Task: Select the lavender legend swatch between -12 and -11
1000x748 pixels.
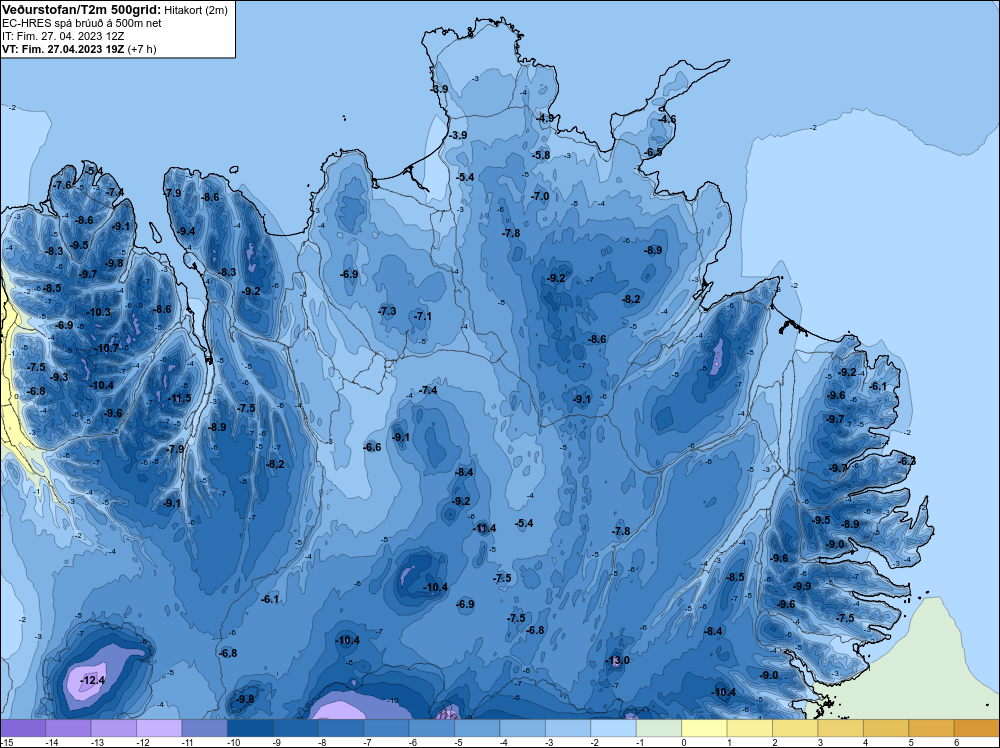Action: (x=159, y=728)
